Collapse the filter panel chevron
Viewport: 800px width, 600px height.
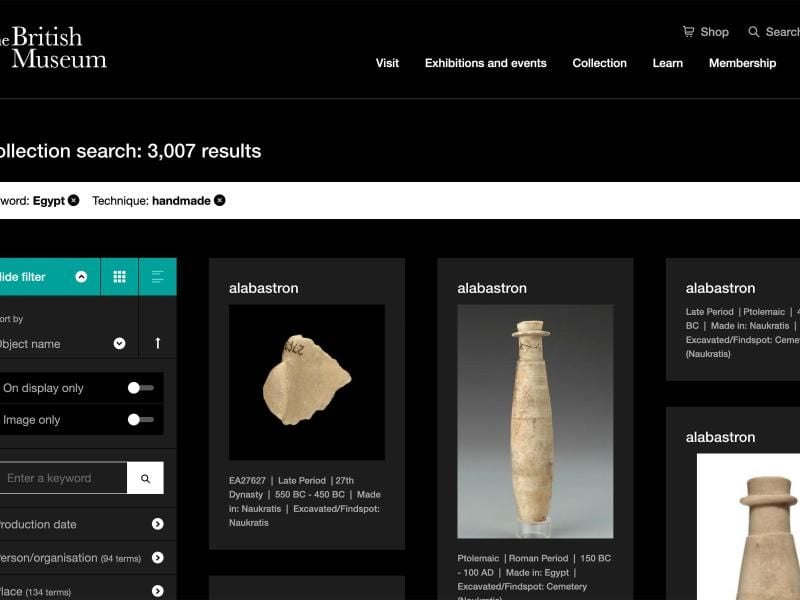click(81, 277)
